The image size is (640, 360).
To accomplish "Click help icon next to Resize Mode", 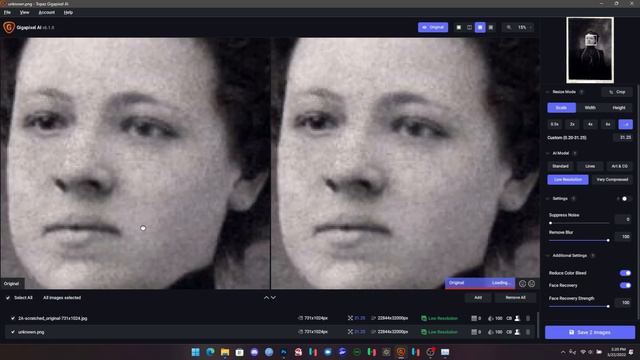I will click(581, 92).
